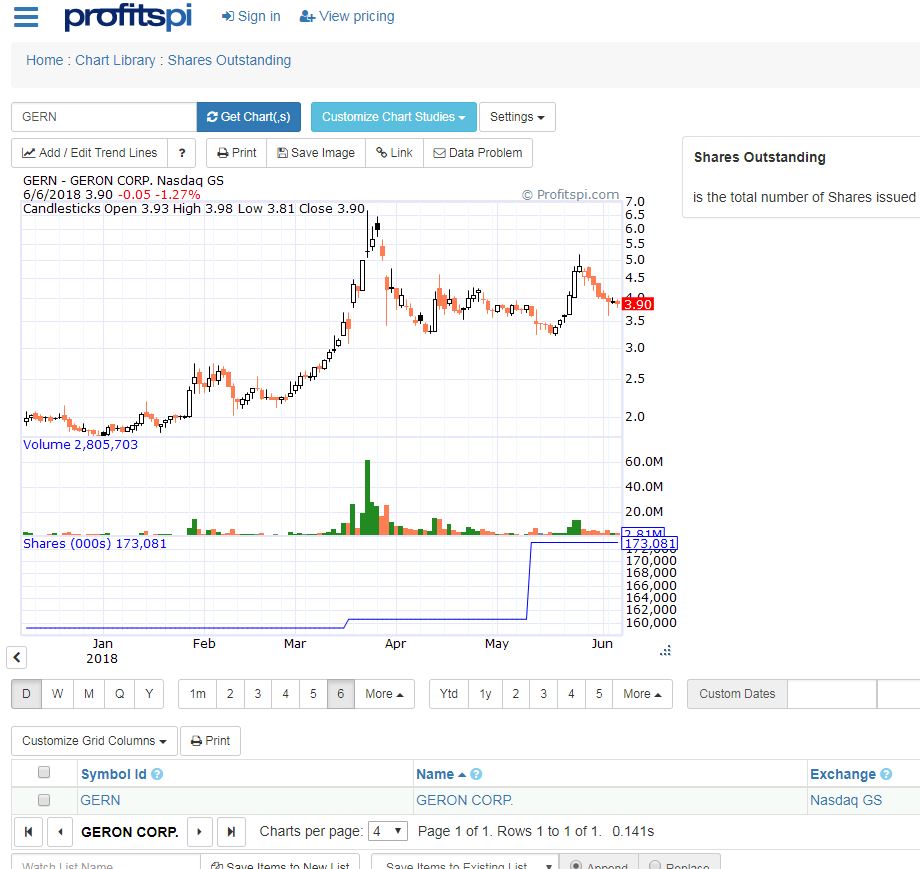The image size is (920, 869).
Task: Focus the custom start date field
Action: coord(832,694)
